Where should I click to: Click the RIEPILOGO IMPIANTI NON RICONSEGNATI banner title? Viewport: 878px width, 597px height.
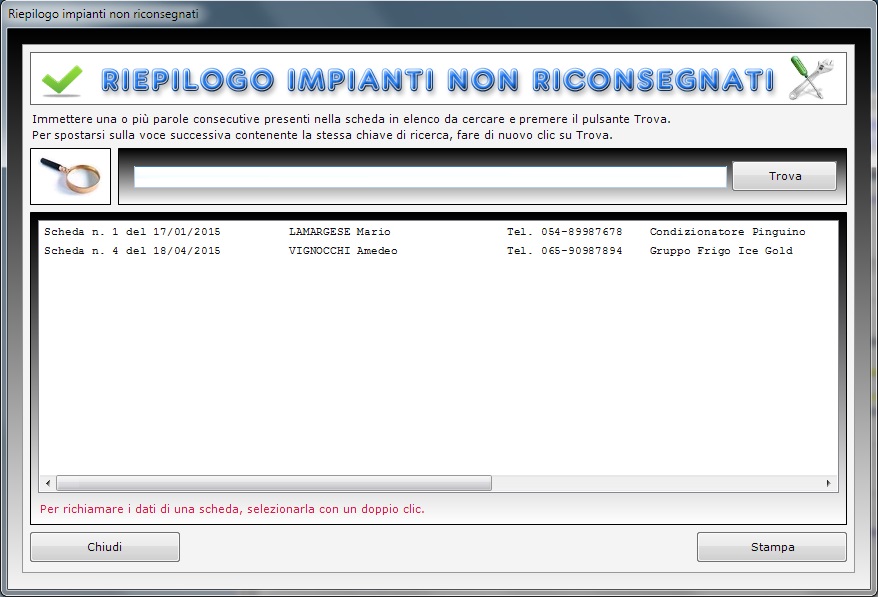pyautogui.click(x=438, y=80)
